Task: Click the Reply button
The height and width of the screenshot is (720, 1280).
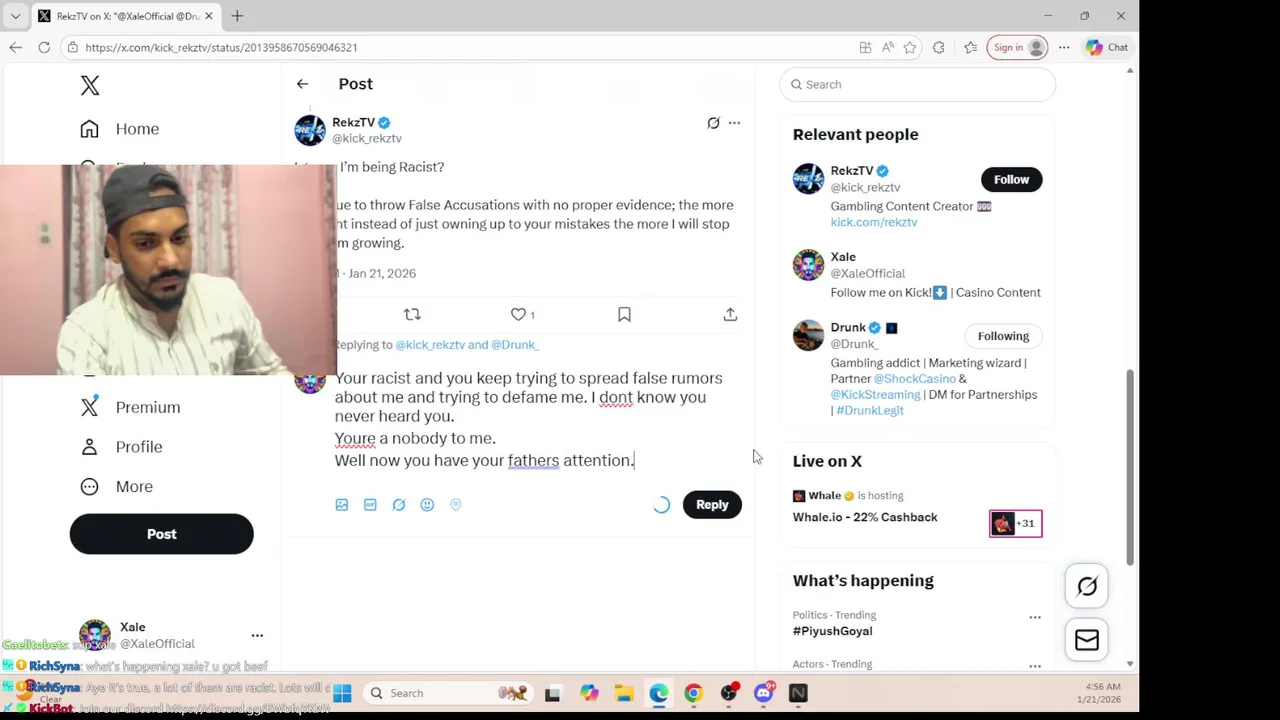Action: [712, 505]
